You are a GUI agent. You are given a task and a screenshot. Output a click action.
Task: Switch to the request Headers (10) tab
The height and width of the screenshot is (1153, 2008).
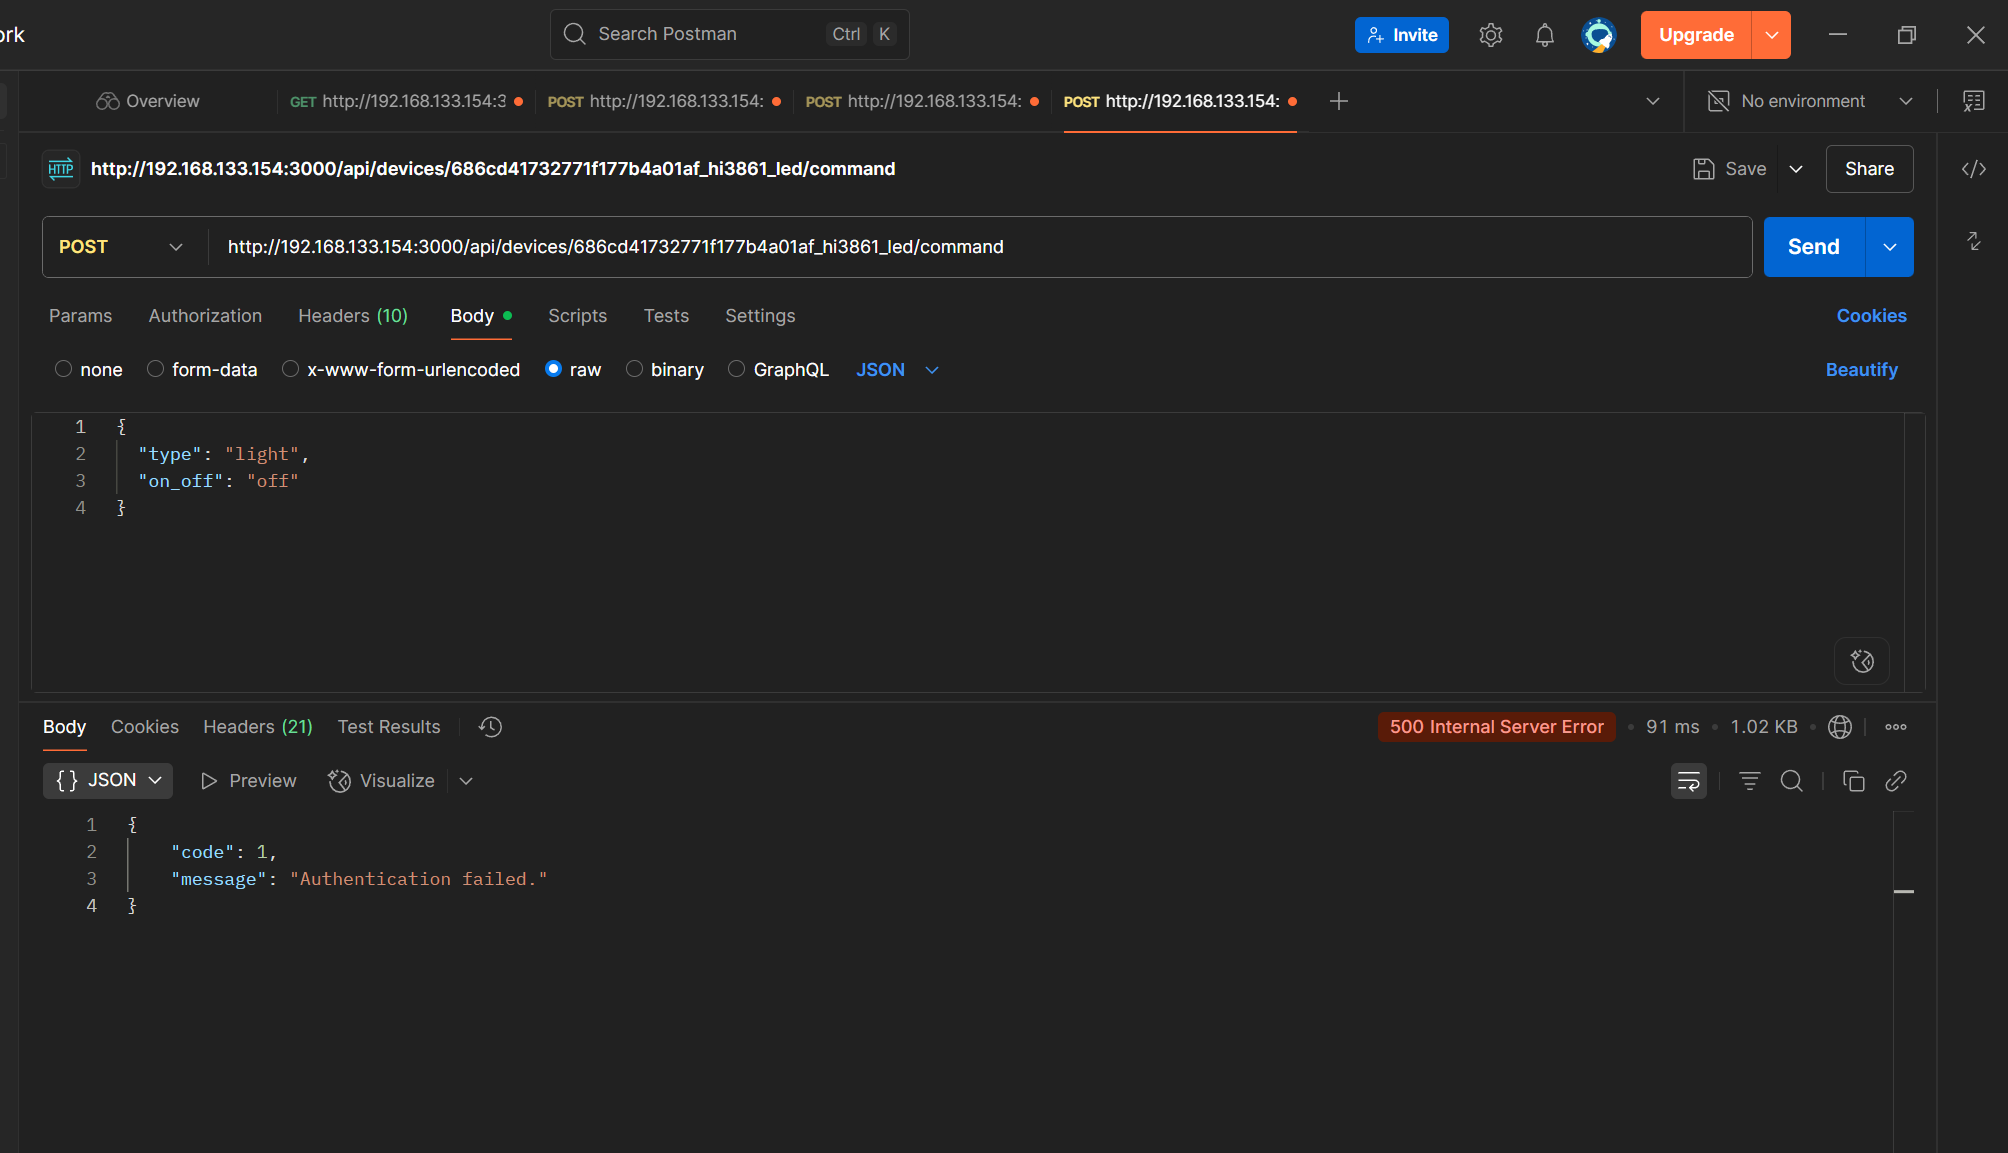click(352, 316)
